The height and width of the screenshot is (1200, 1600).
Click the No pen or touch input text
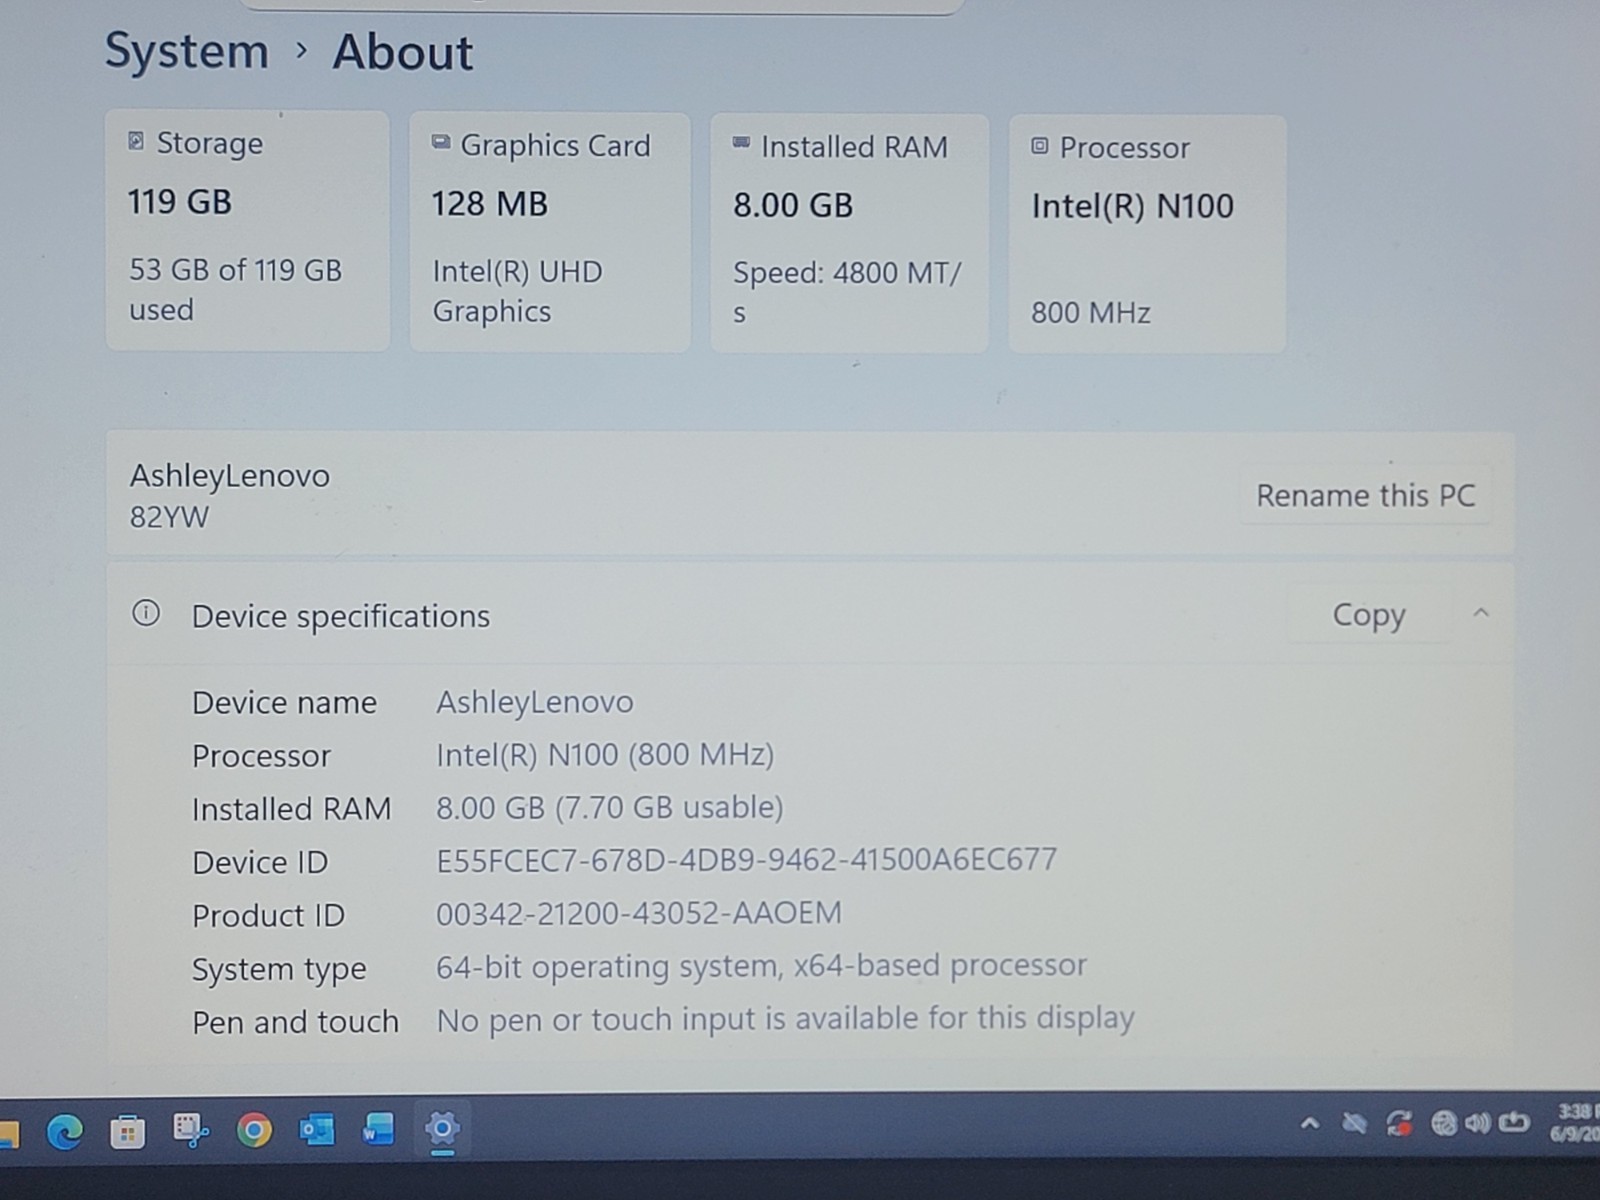(x=785, y=1019)
